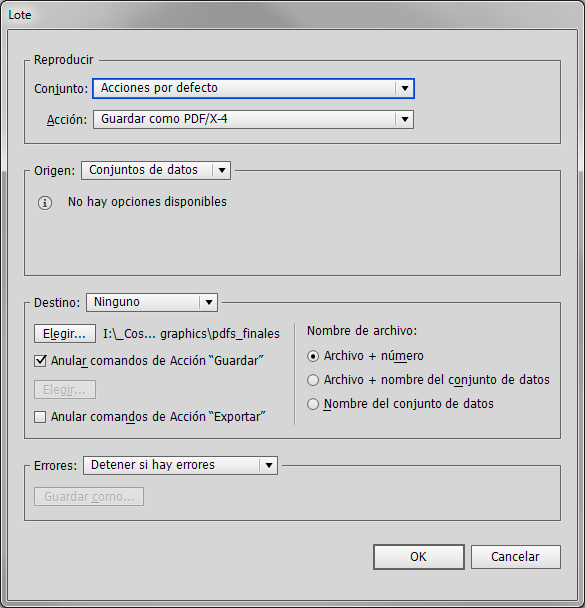585x608 pixels.
Task: Click the Guardar como PDF/X-4 action field
Action: pyautogui.click(x=254, y=119)
